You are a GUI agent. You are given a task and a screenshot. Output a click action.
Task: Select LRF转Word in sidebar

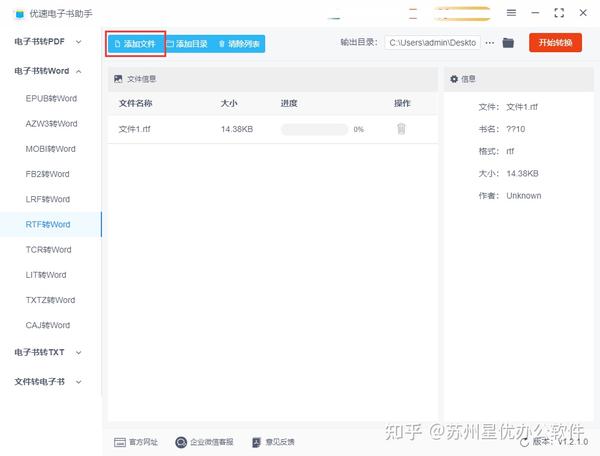coord(47,200)
